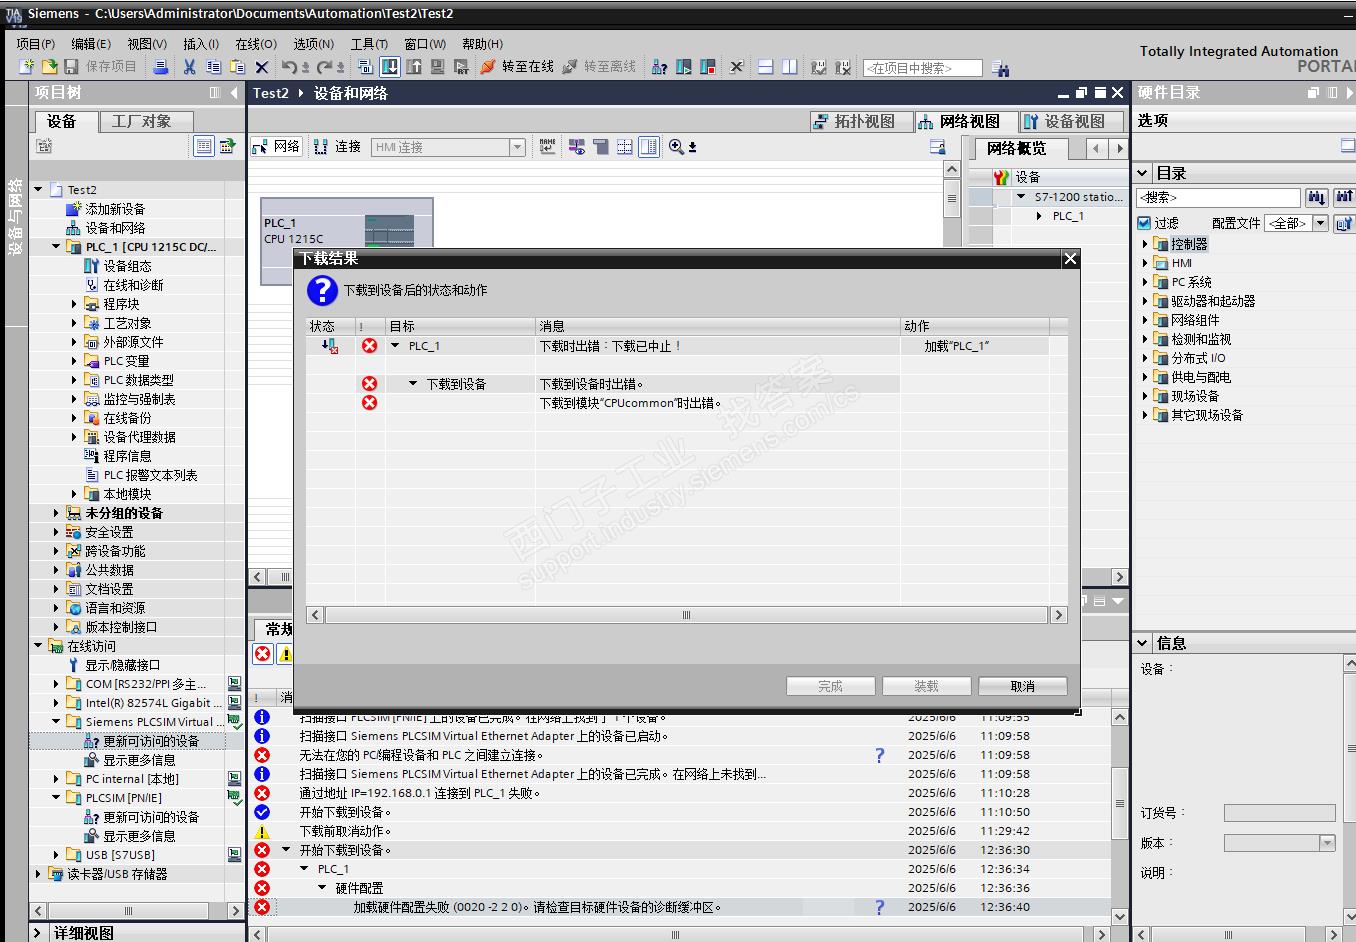
Task: Collapse the 下载到设备 row in the dialog
Action: click(x=412, y=384)
